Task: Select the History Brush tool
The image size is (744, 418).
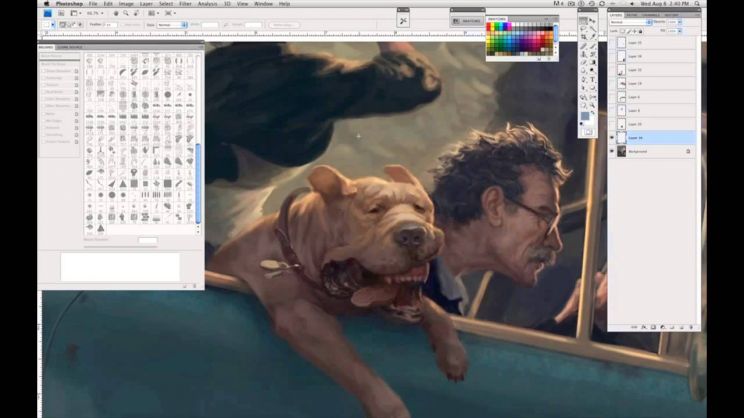Action: [x=593, y=54]
